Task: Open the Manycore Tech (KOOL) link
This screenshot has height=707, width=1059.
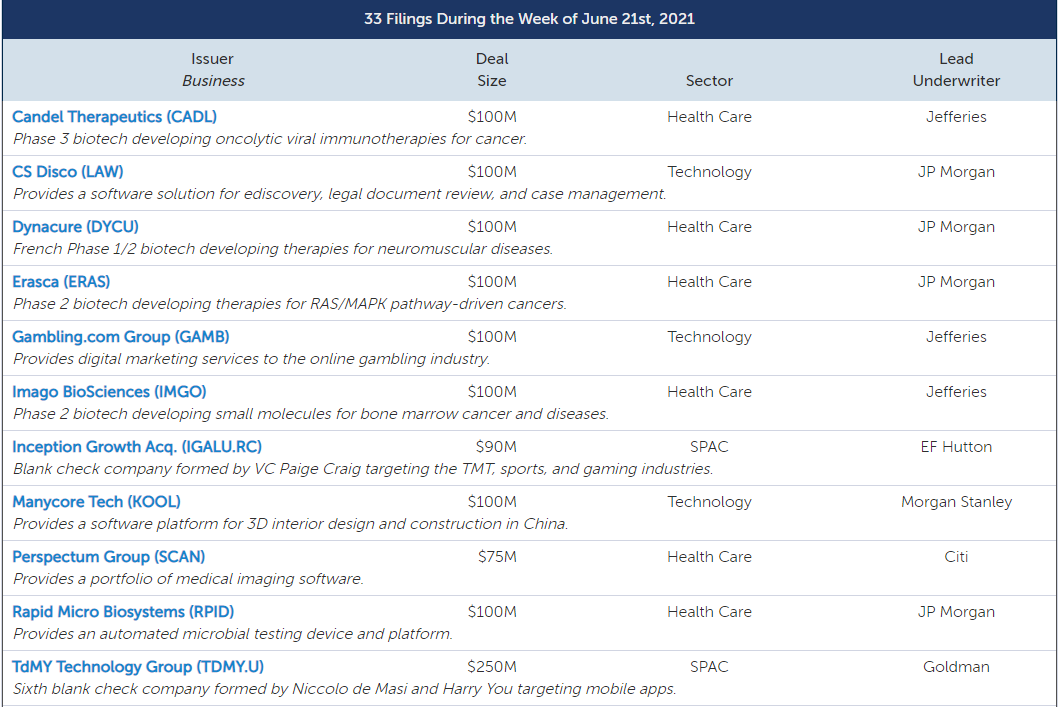Action: tap(97, 502)
